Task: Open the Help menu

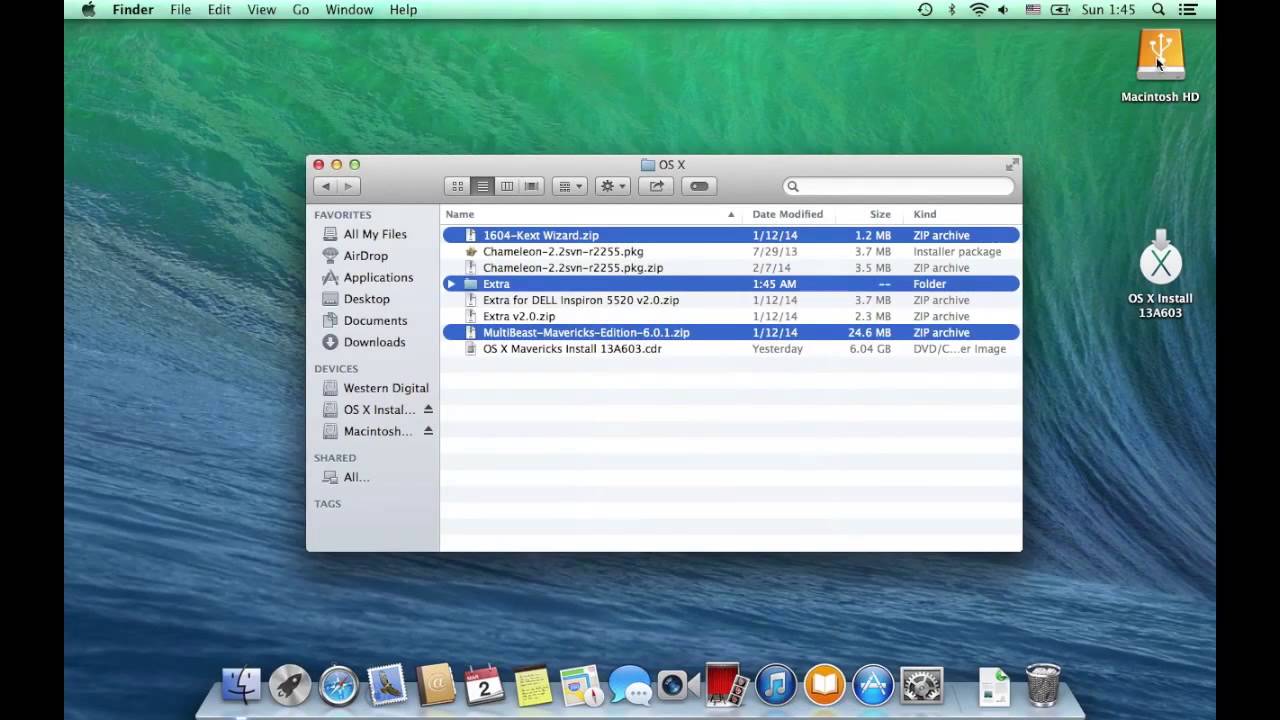Action: pos(403,10)
